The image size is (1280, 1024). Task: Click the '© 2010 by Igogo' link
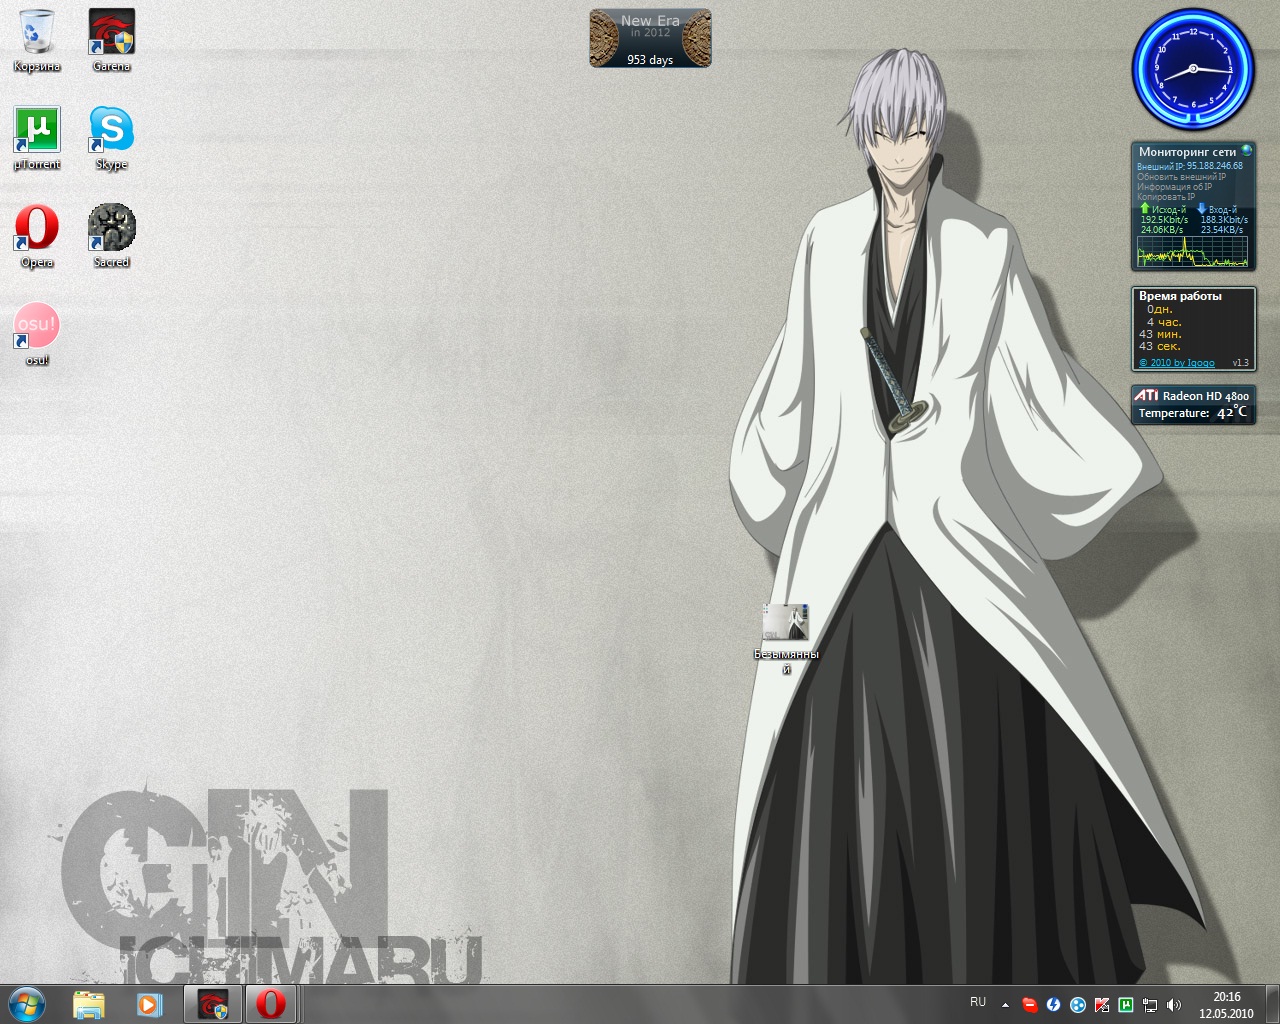[x=1177, y=363]
